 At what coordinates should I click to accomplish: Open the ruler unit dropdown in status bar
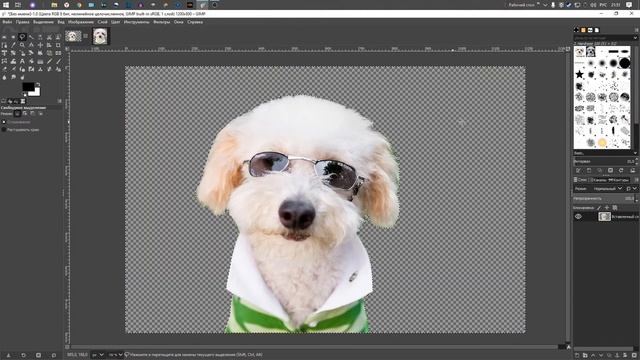tap(98, 355)
